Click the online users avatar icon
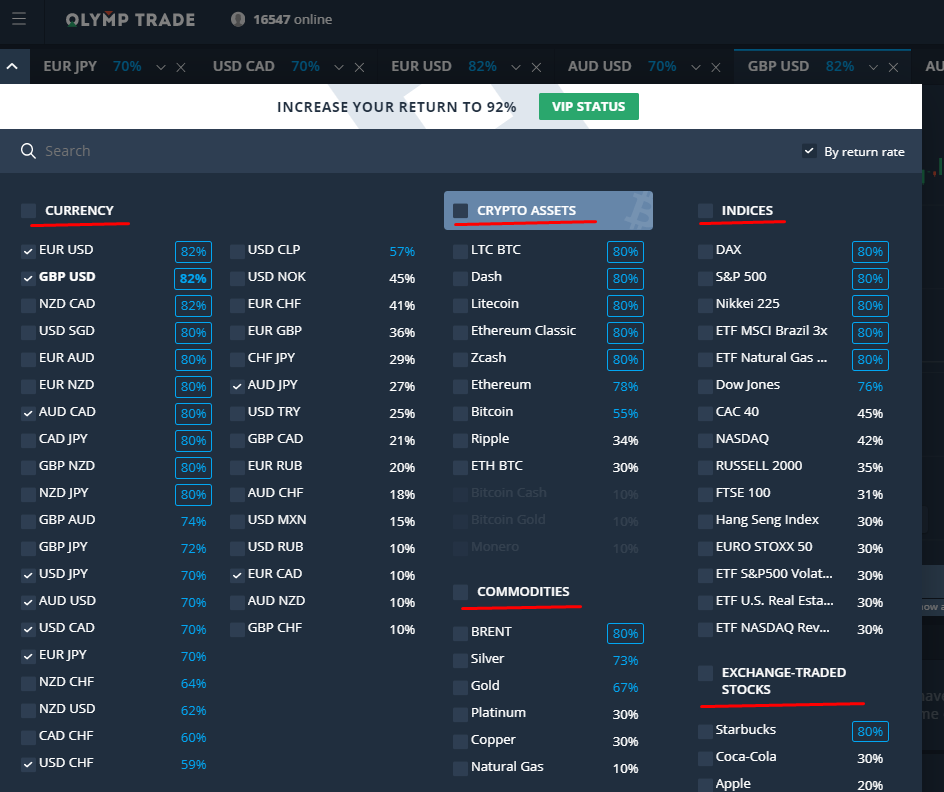 click(238, 19)
